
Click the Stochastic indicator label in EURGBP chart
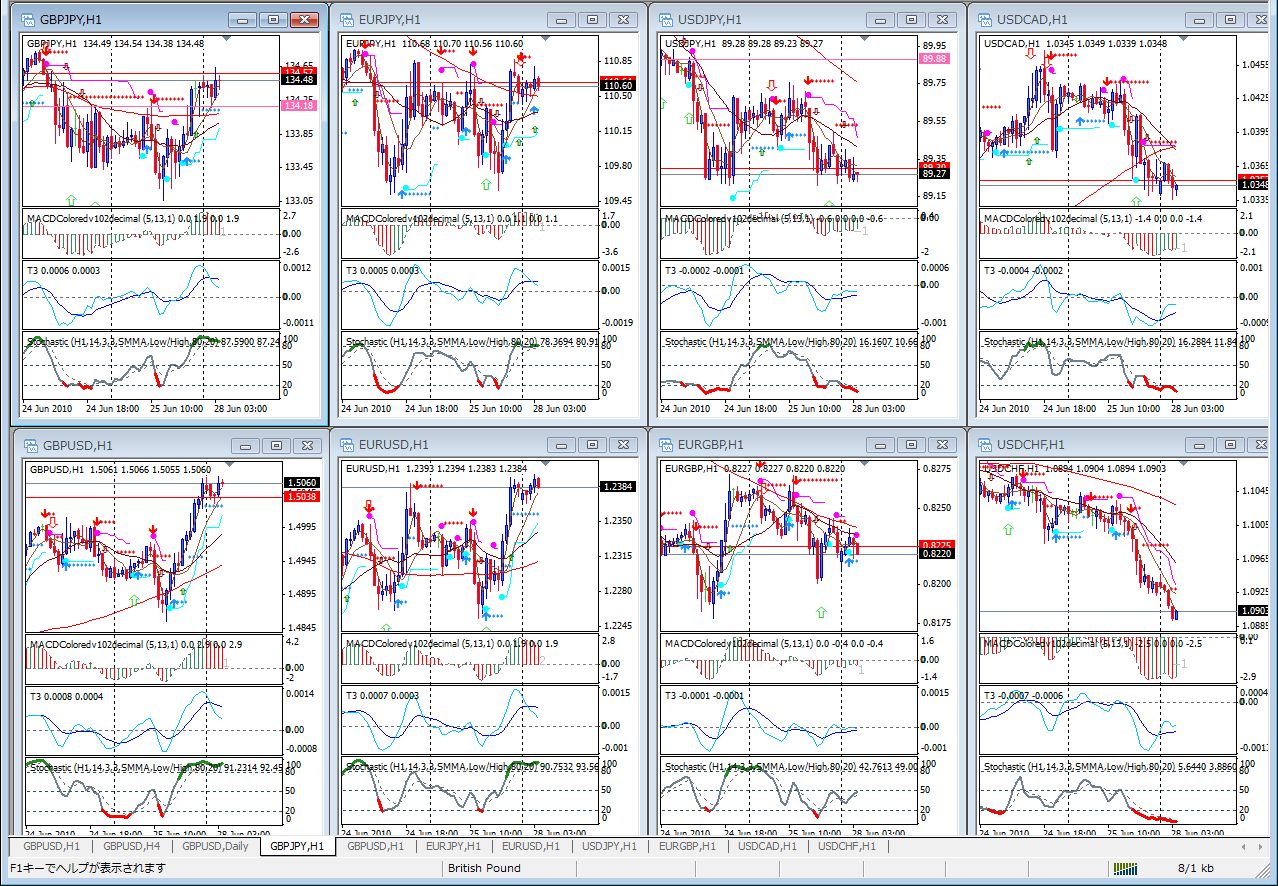(790, 768)
